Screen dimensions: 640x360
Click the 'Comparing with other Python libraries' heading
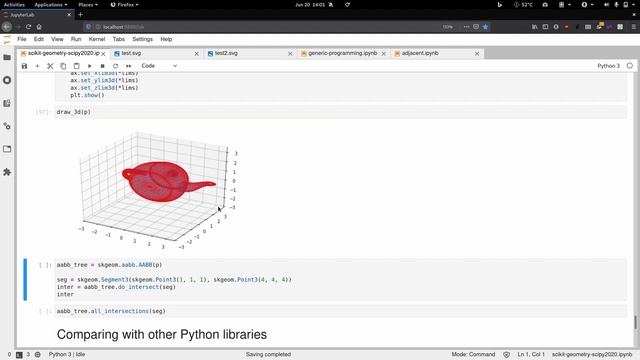pyautogui.click(x=162, y=334)
